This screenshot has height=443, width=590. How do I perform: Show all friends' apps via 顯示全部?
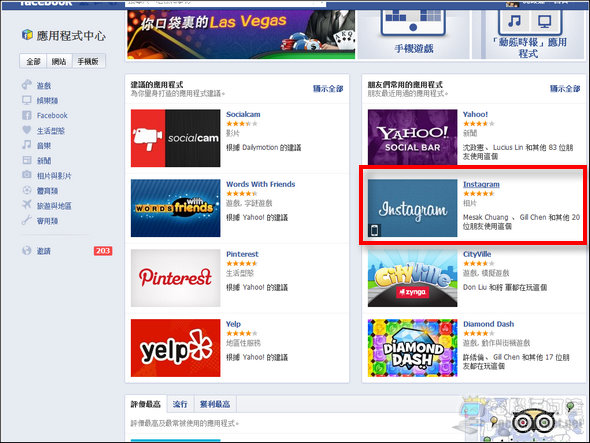(x=565, y=88)
